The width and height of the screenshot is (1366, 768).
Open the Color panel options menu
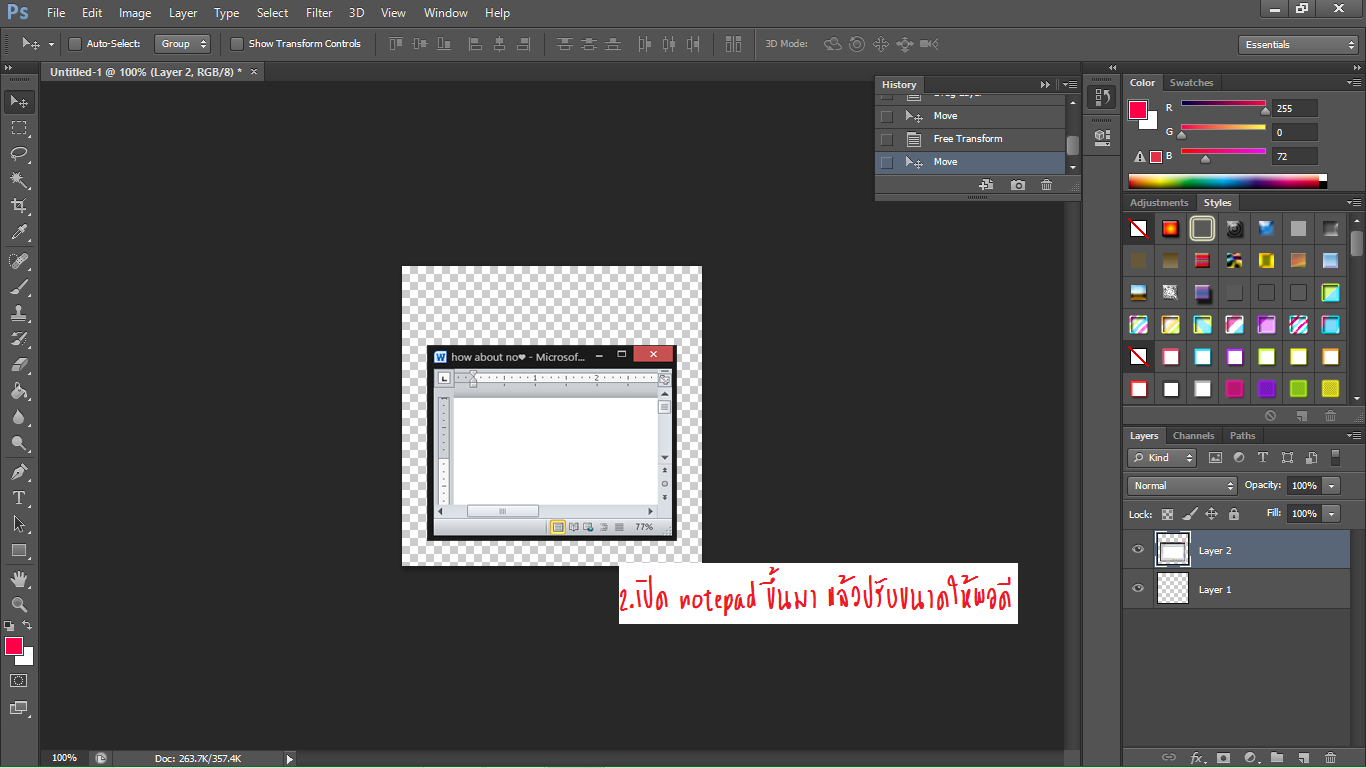pyautogui.click(x=1353, y=83)
